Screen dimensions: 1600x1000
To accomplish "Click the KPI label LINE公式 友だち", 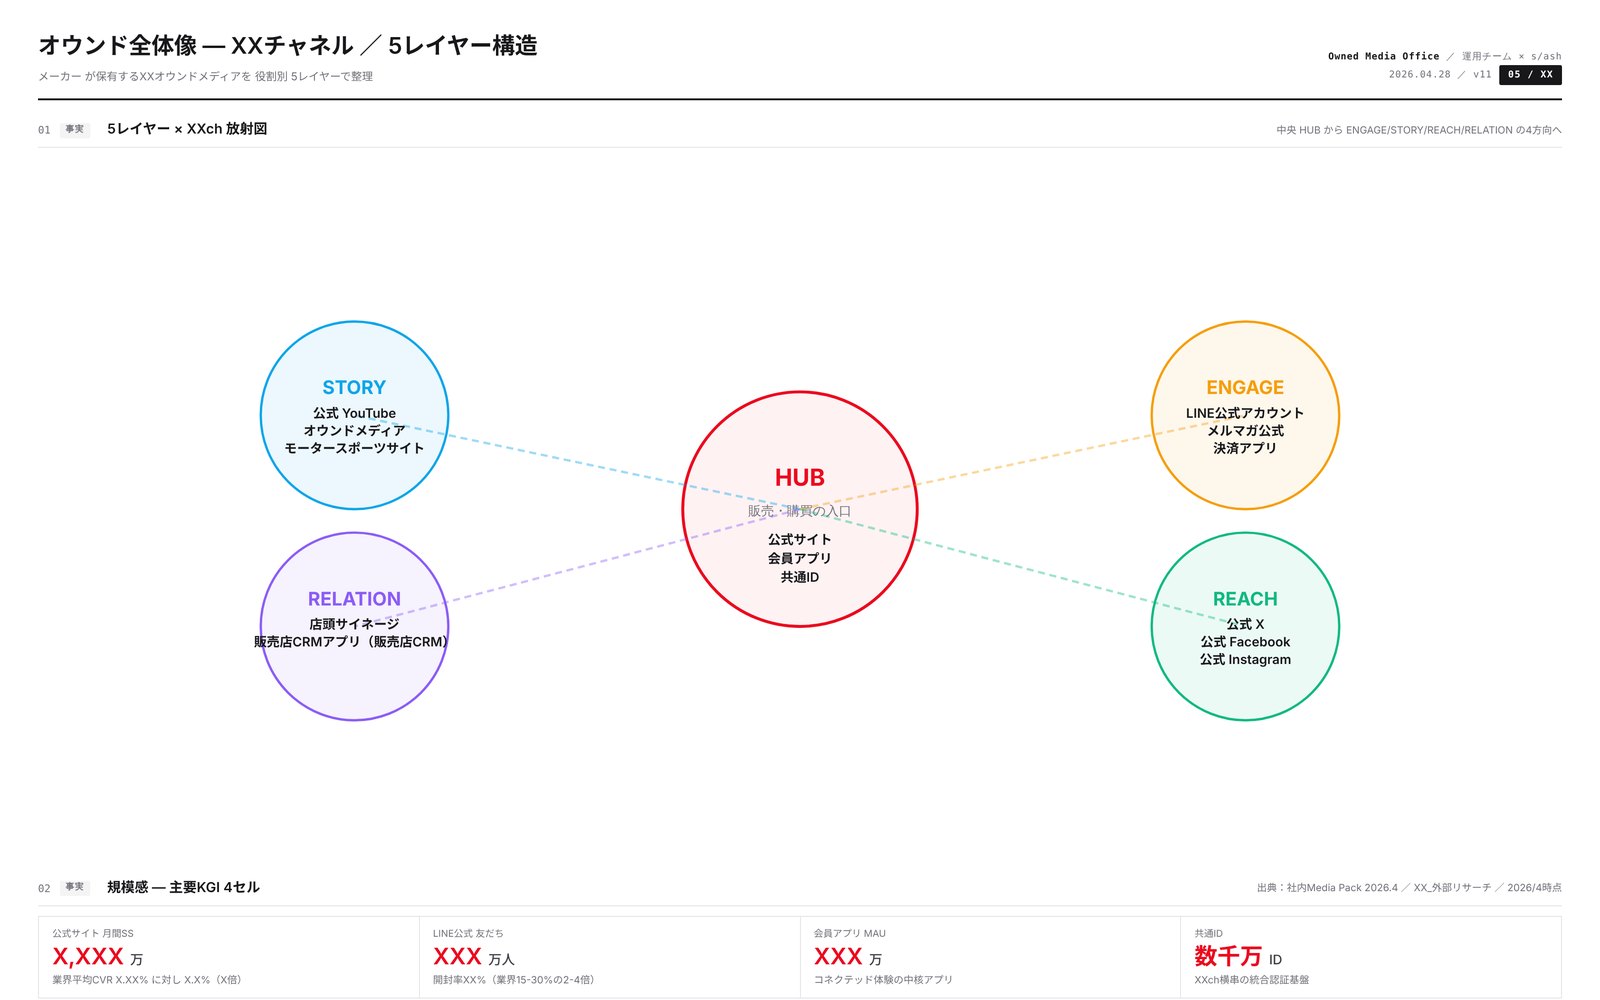I will [468, 933].
